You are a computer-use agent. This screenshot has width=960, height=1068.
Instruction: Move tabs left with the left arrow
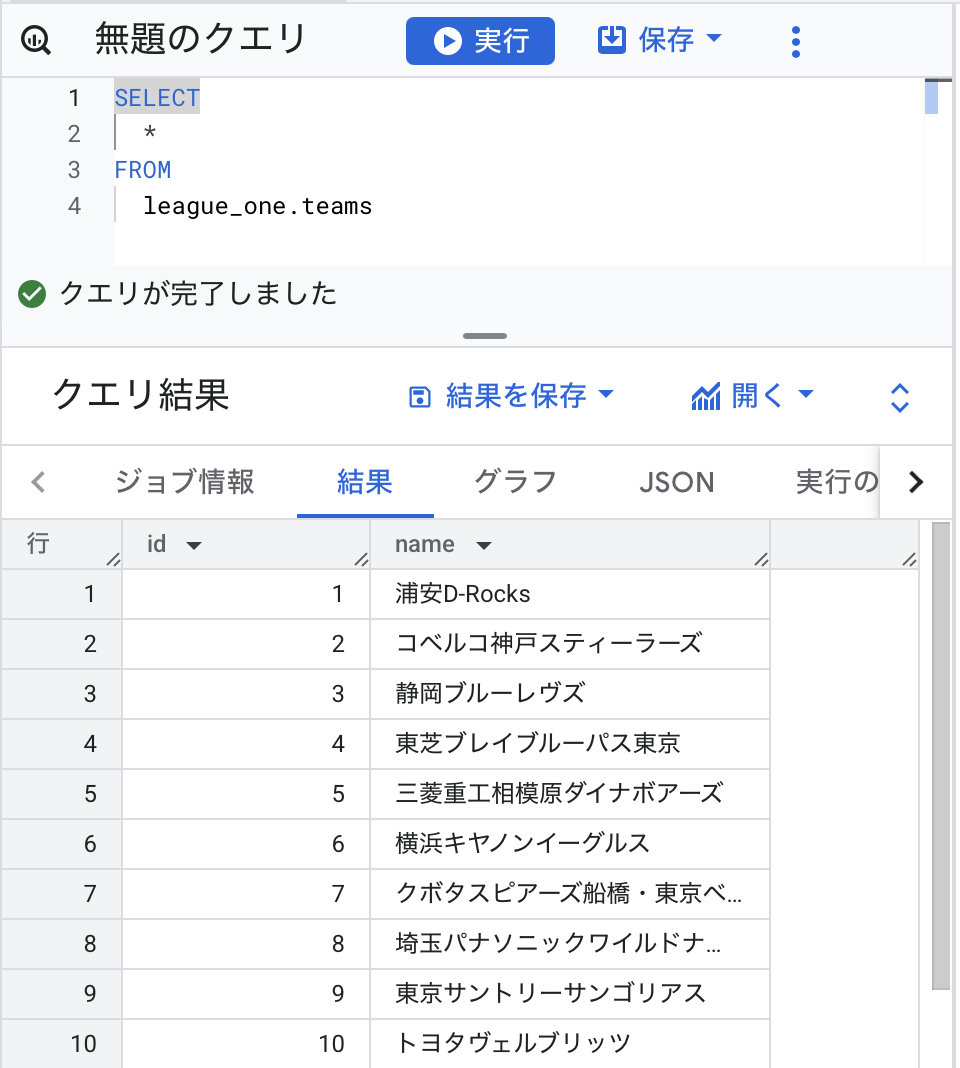(x=39, y=482)
